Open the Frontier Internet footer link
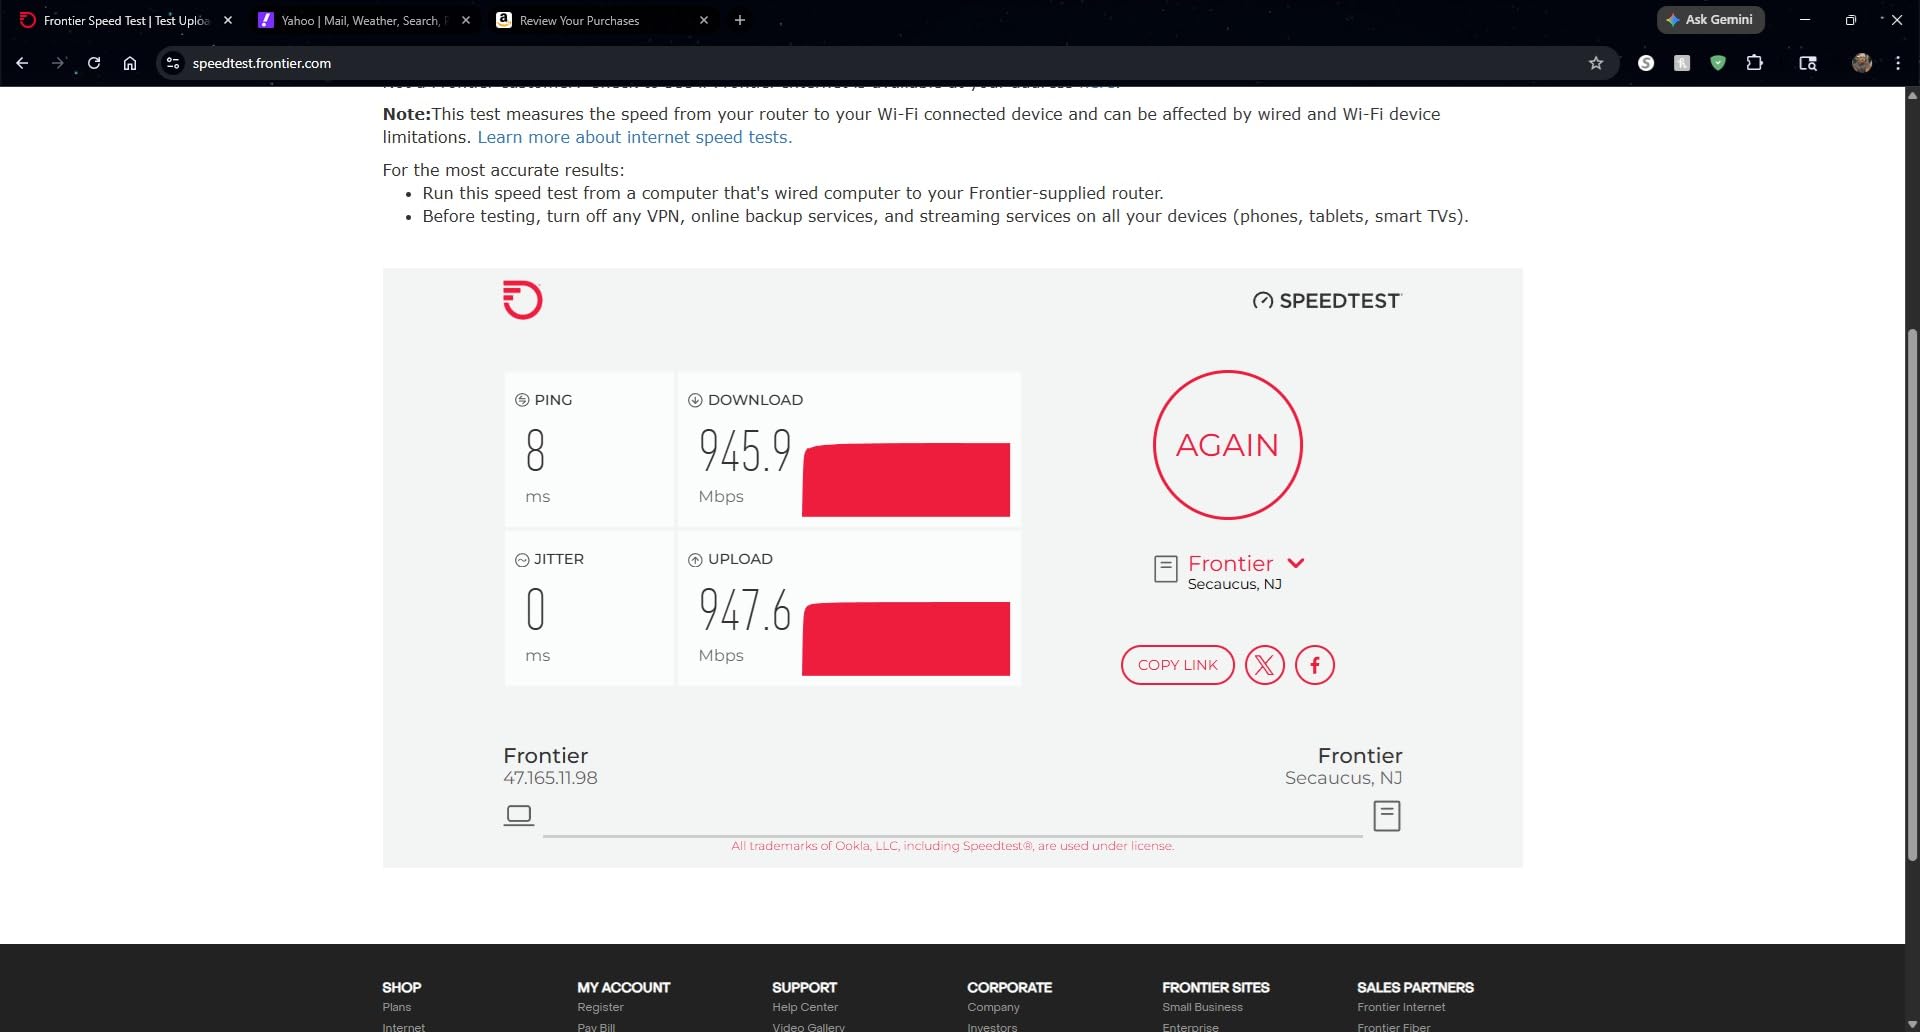The width and height of the screenshot is (1920, 1032). (x=1401, y=1007)
